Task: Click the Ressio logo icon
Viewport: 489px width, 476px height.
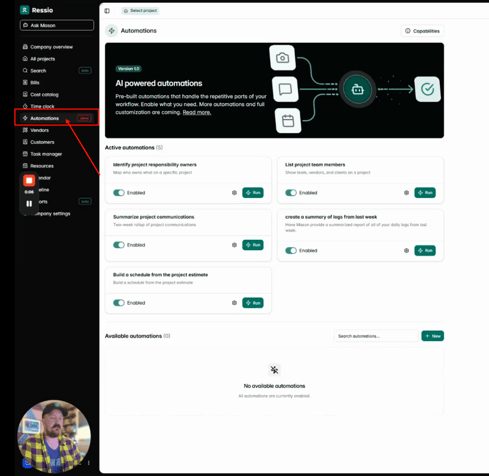Action: tap(24, 10)
